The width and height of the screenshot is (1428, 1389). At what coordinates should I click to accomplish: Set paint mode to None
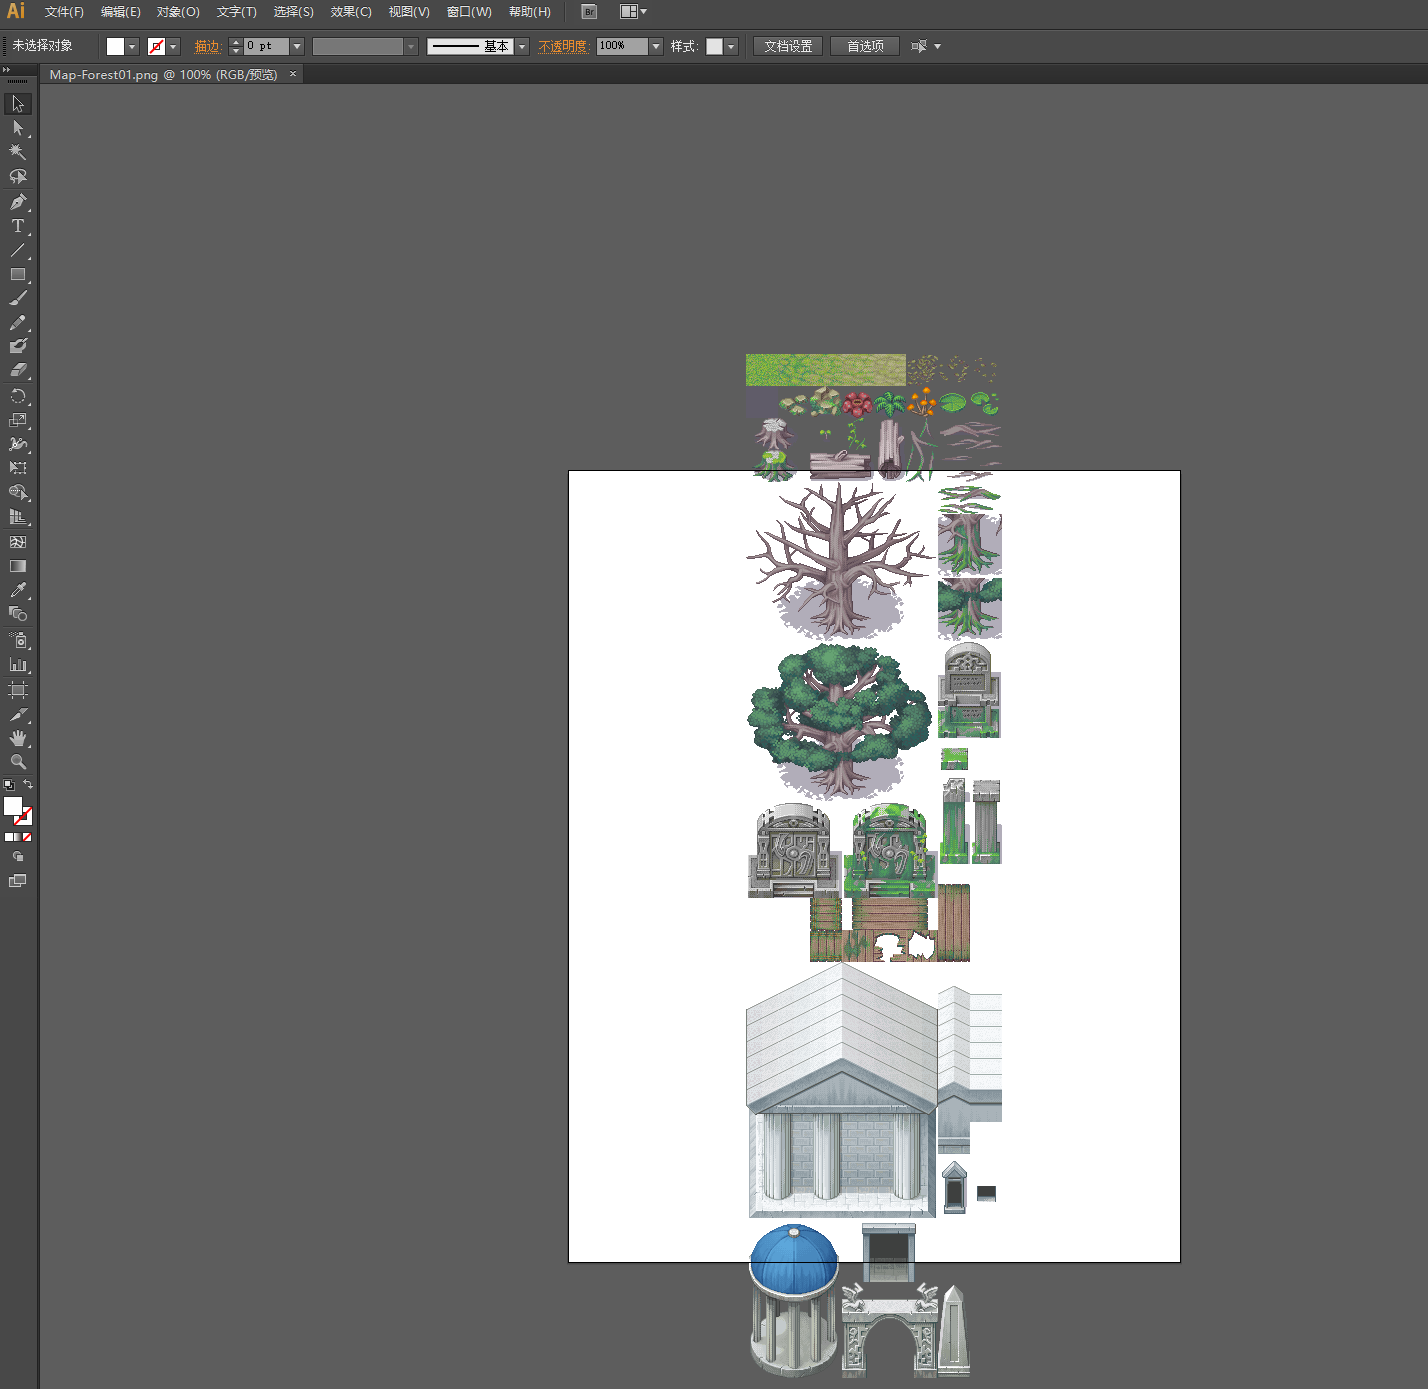27,837
